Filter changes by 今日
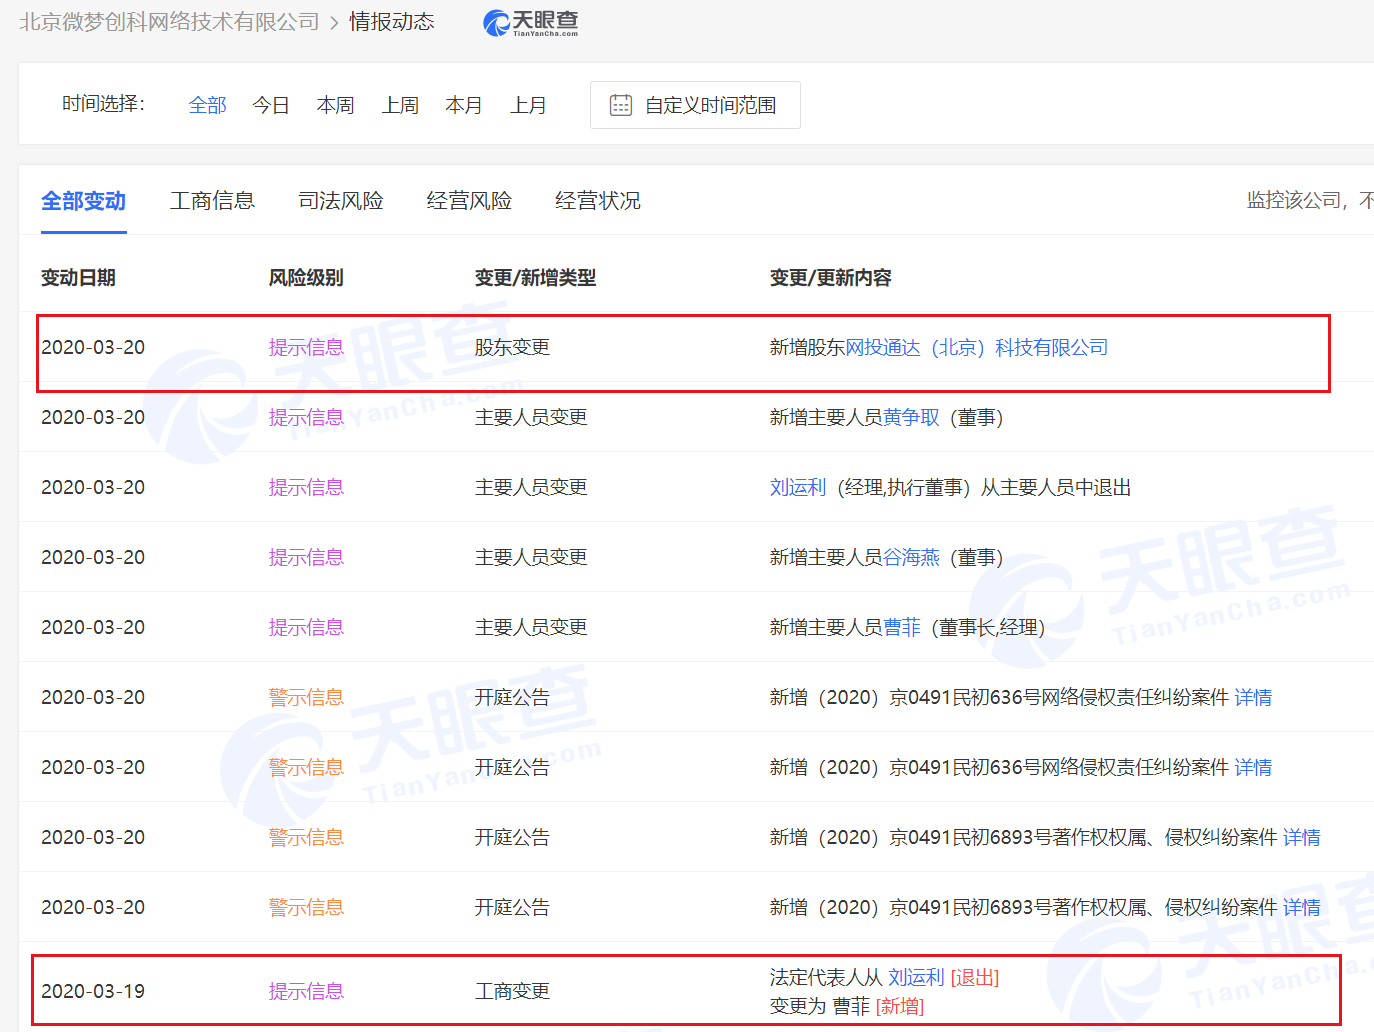The width and height of the screenshot is (1374, 1032). (271, 105)
